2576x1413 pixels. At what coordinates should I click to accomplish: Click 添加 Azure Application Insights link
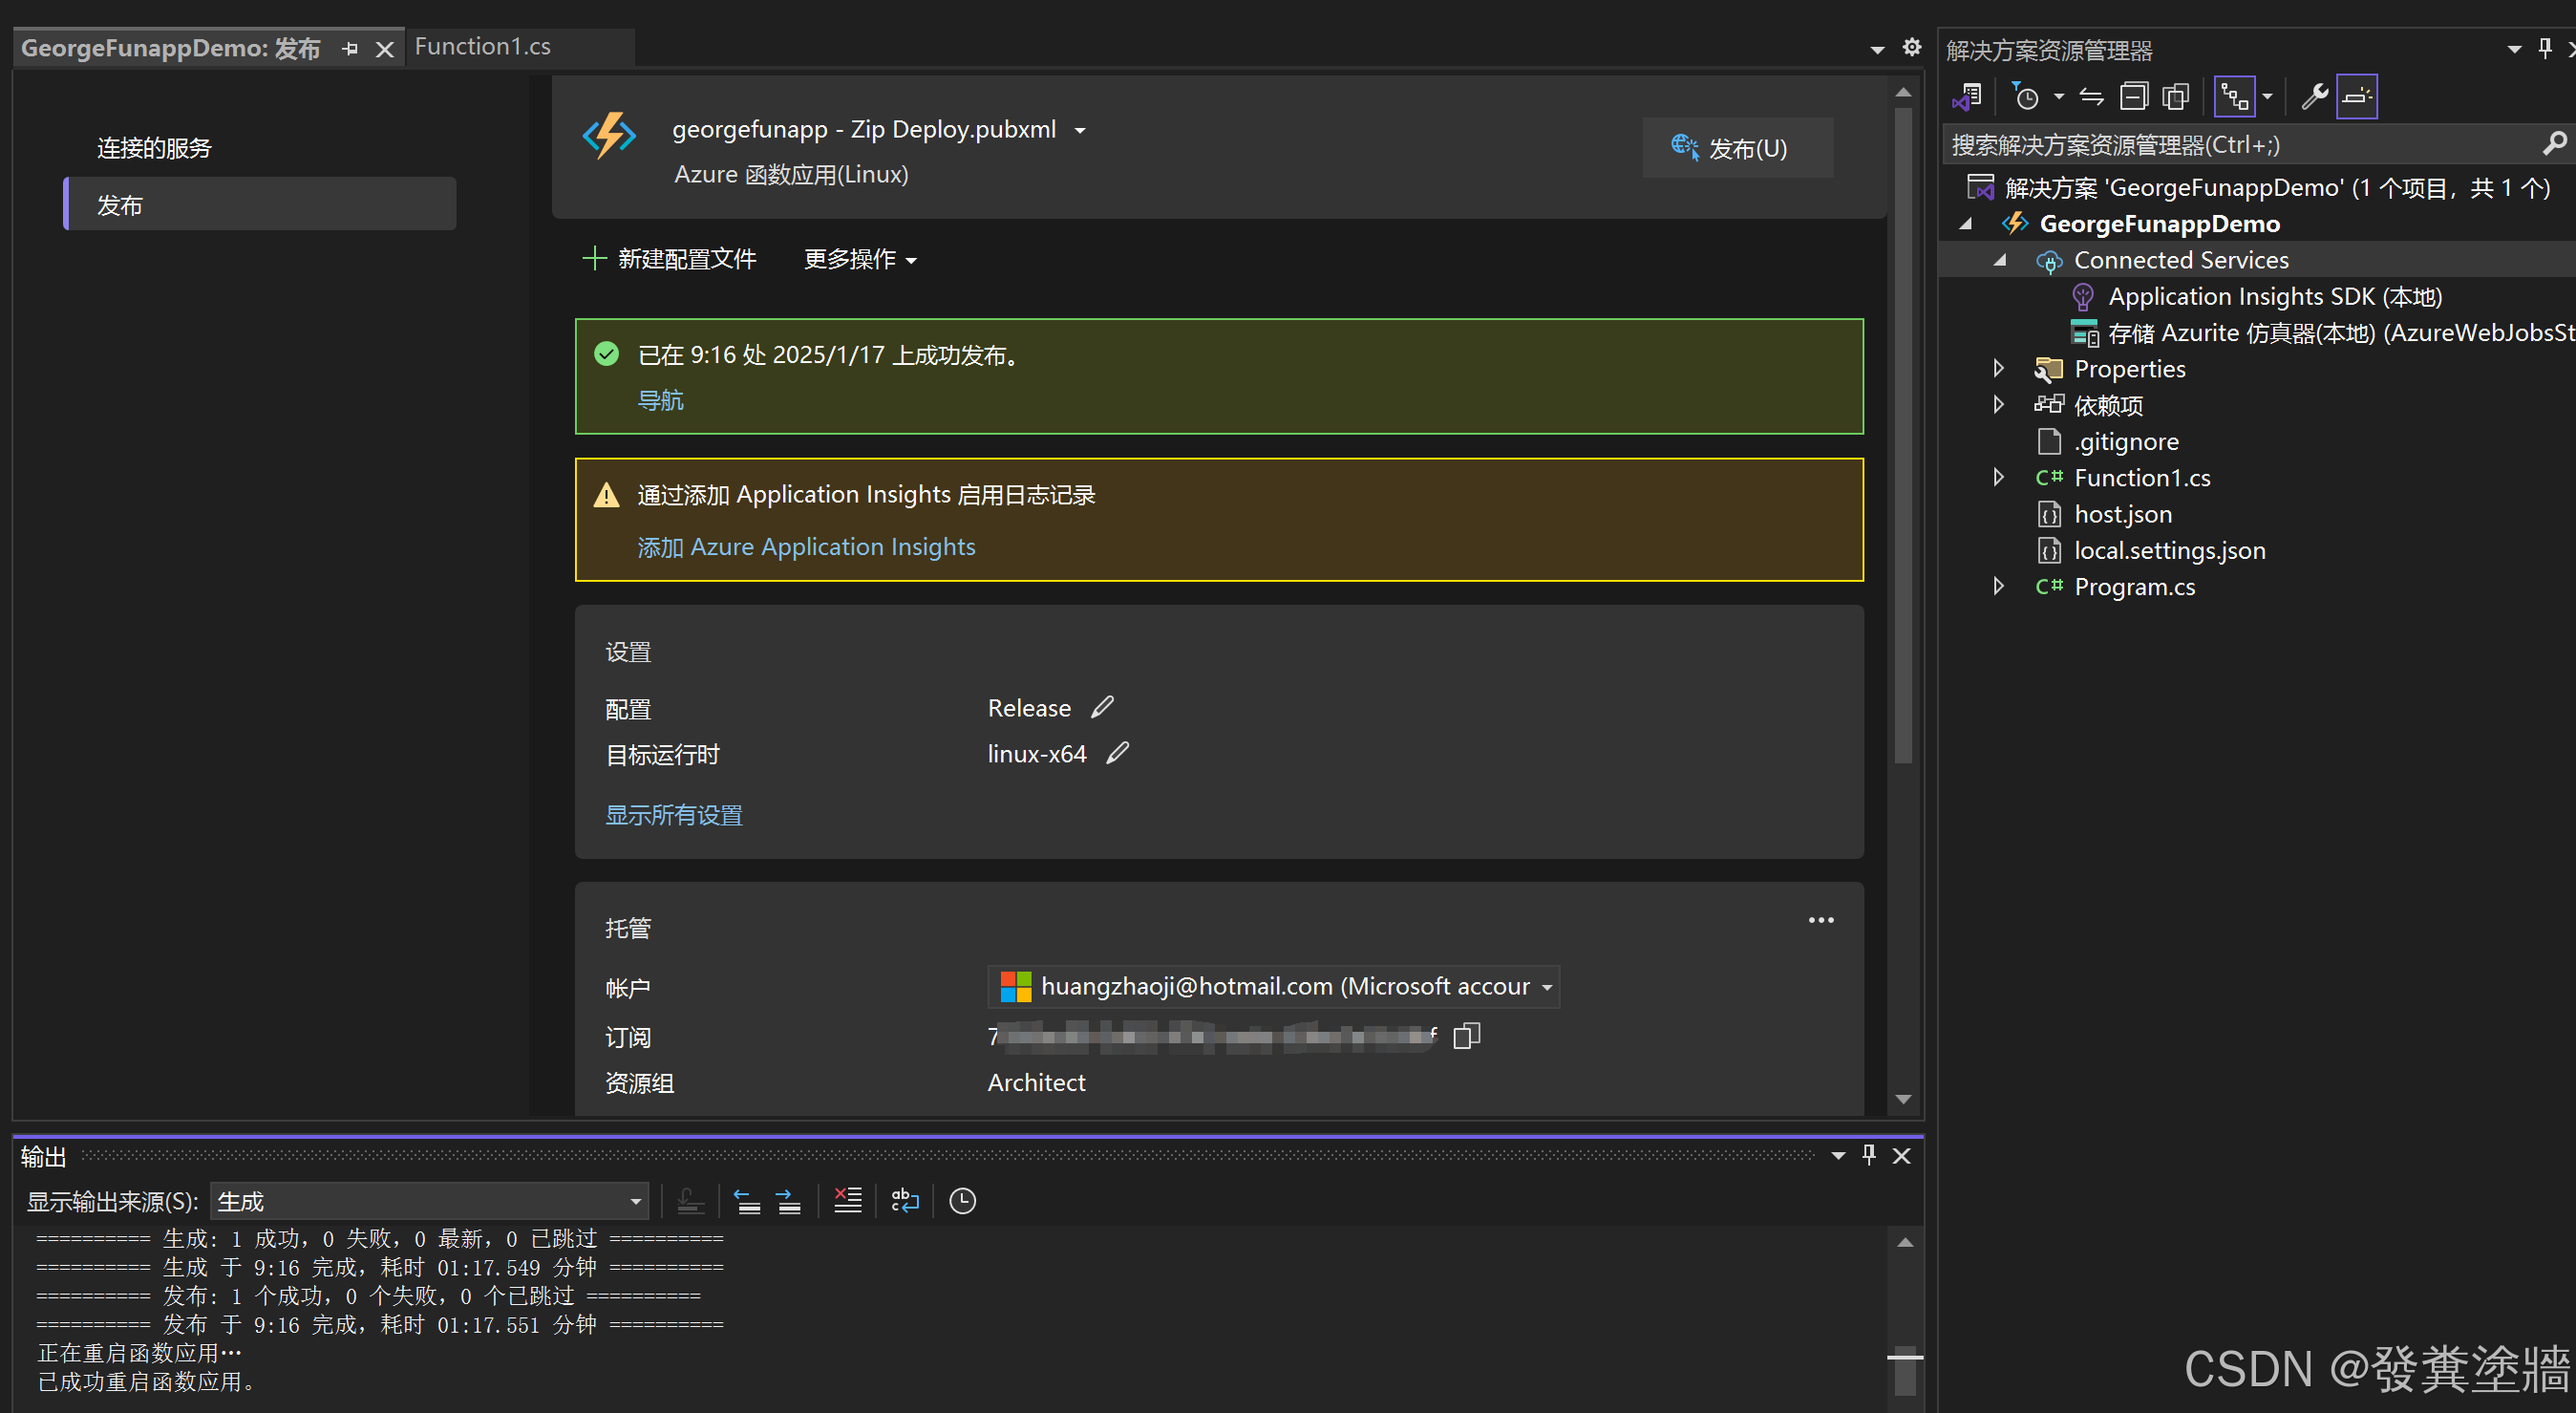pyautogui.click(x=806, y=547)
